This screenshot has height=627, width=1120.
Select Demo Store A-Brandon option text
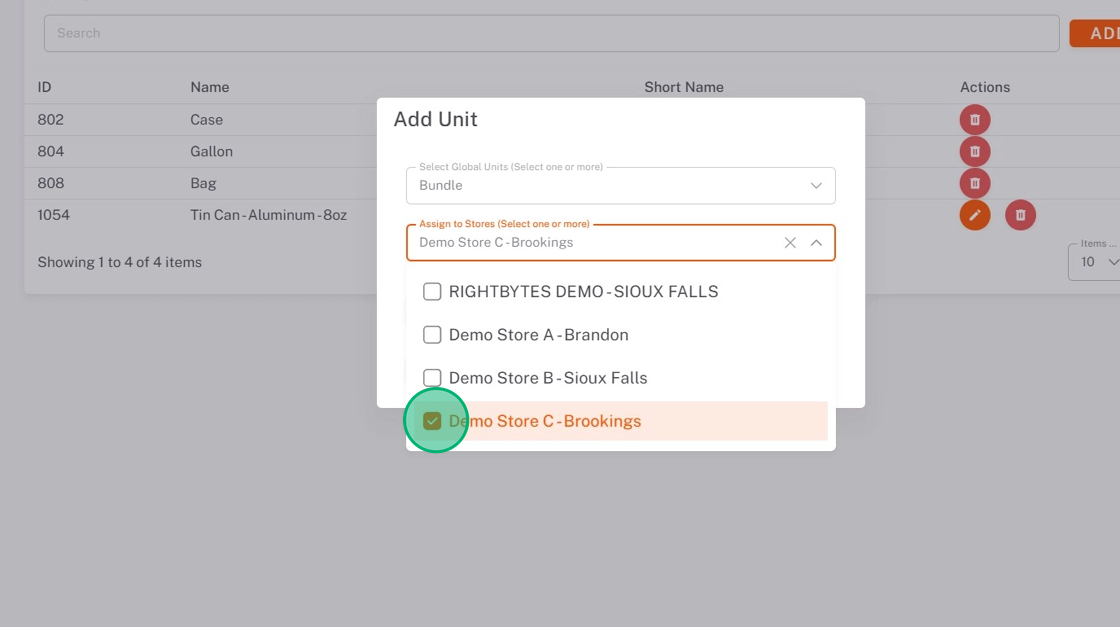538,335
